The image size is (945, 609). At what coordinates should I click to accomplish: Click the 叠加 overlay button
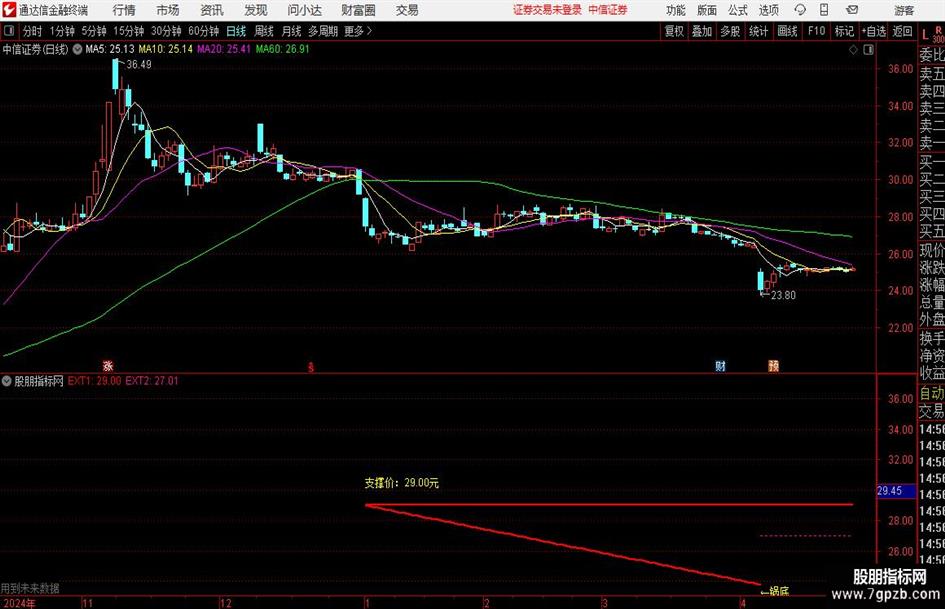[x=702, y=31]
